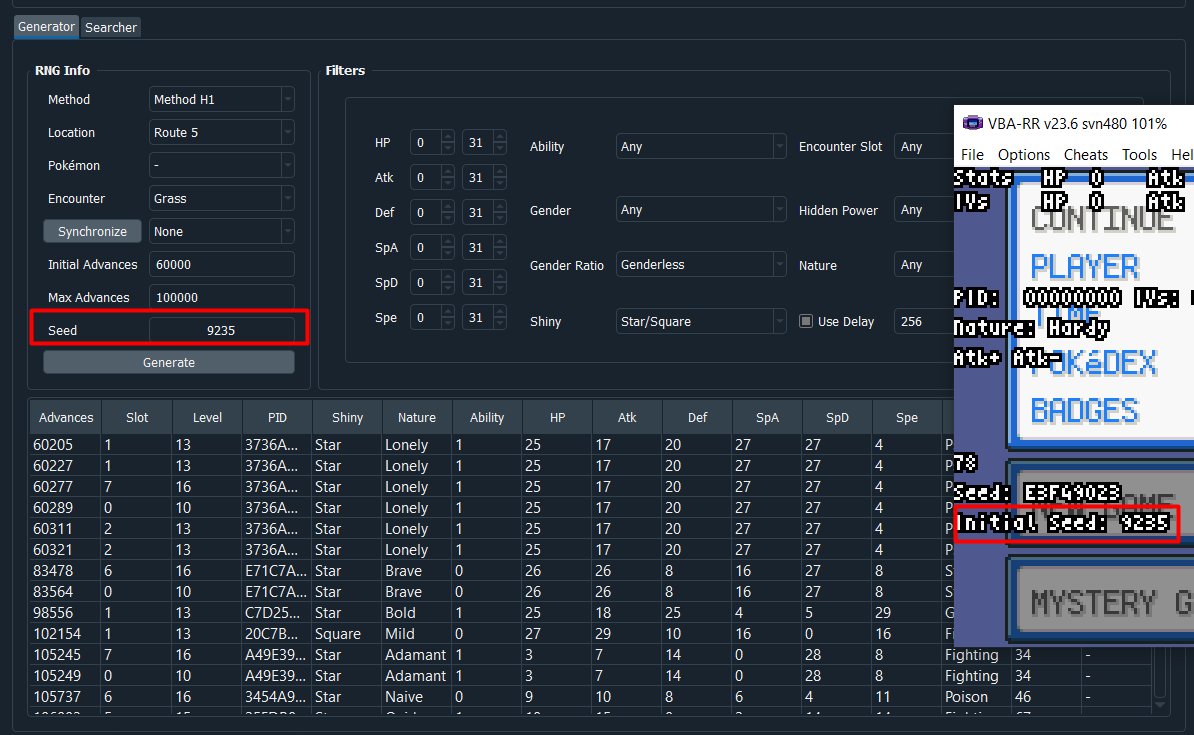Open the Gender filter dropdown
Image resolution: width=1194 pixels, height=735 pixels.
tap(701, 209)
